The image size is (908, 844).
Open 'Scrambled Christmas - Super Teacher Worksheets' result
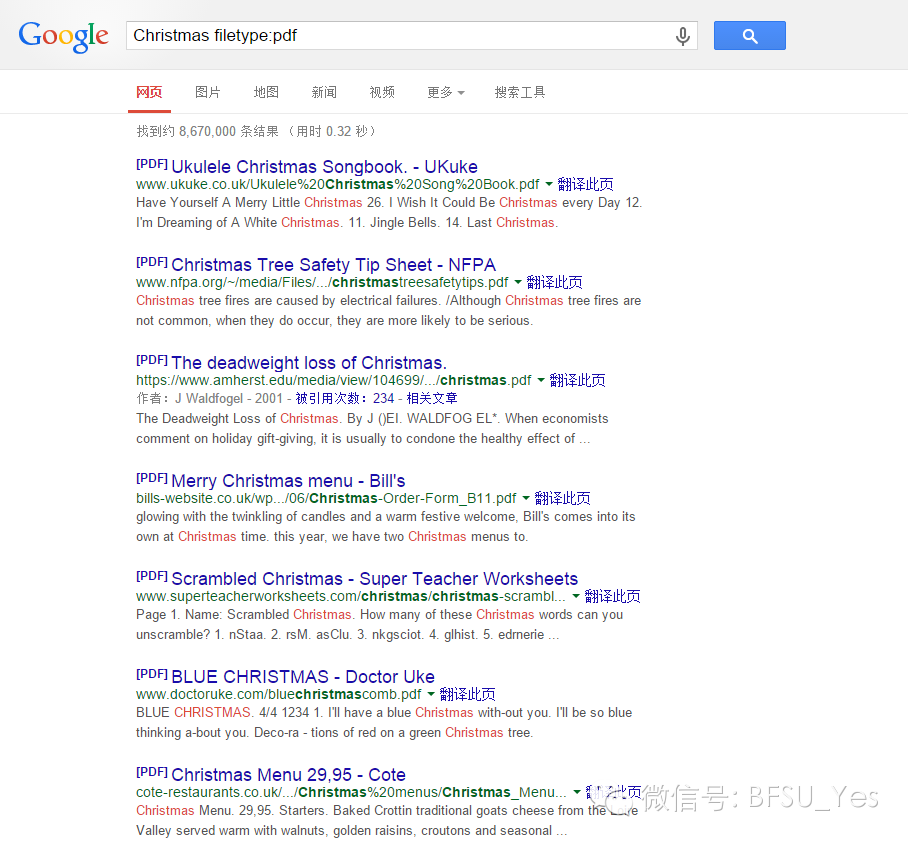point(375,579)
